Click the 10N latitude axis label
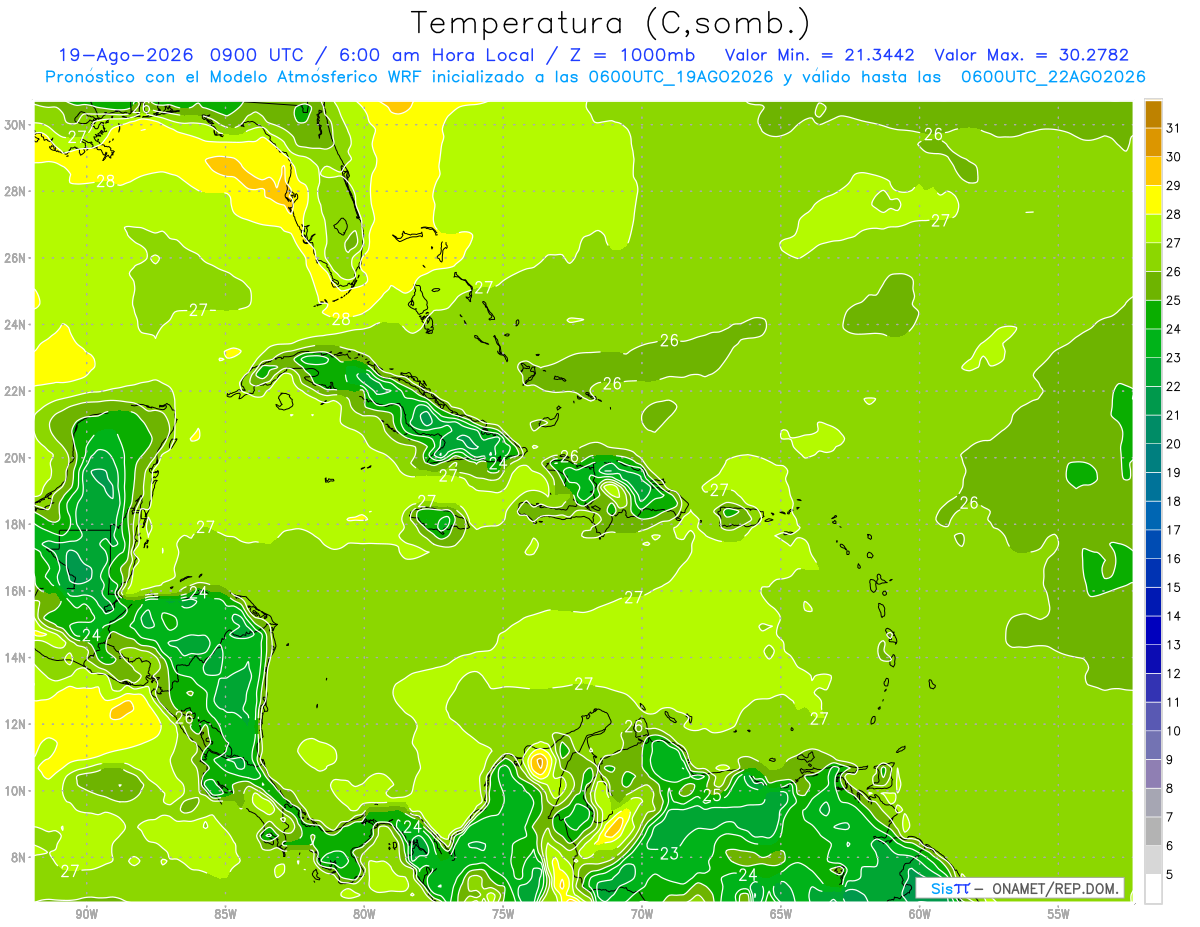 (x=17, y=791)
